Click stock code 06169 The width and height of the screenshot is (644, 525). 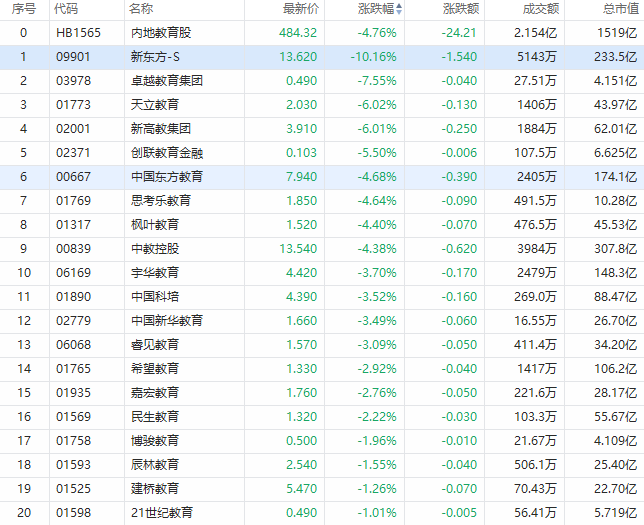pos(73,272)
